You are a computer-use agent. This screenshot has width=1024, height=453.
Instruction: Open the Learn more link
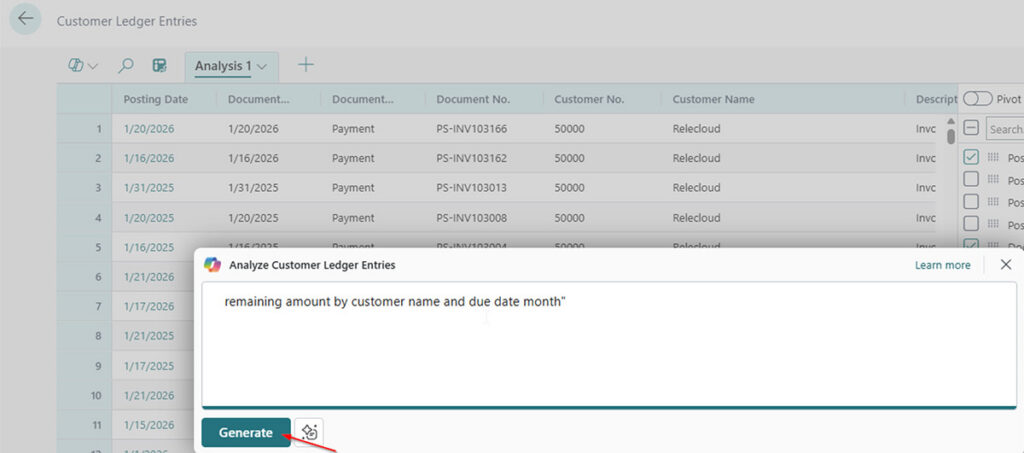click(942, 265)
